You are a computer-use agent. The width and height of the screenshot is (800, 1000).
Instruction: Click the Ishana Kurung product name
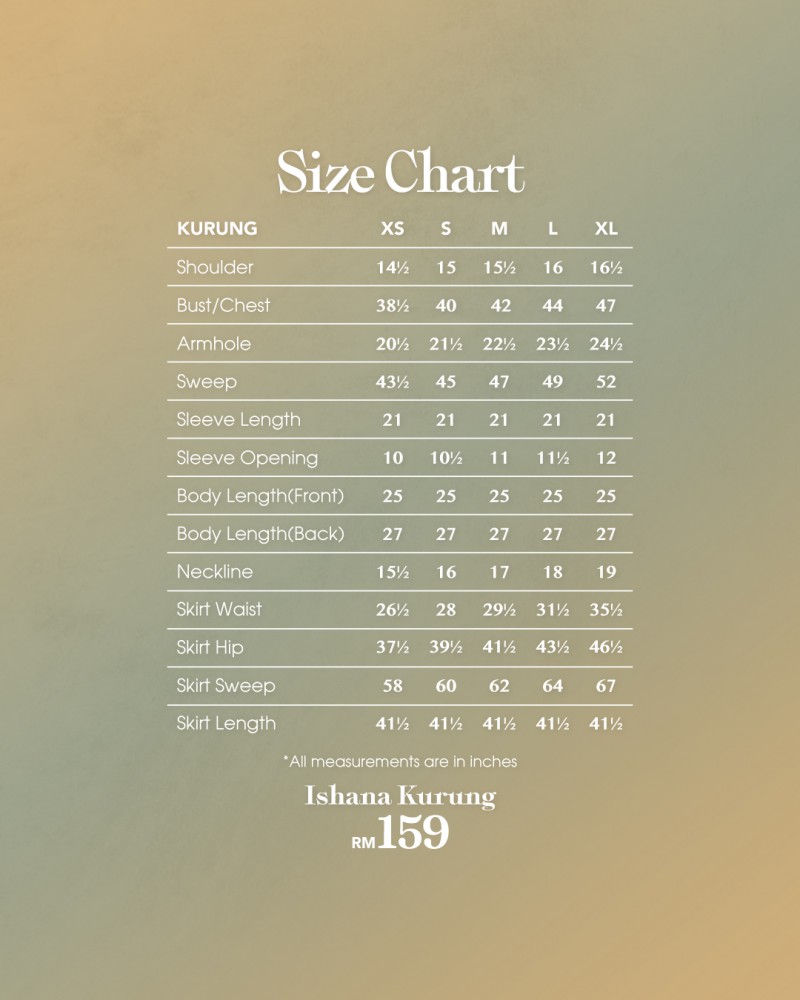coord(400,797)
